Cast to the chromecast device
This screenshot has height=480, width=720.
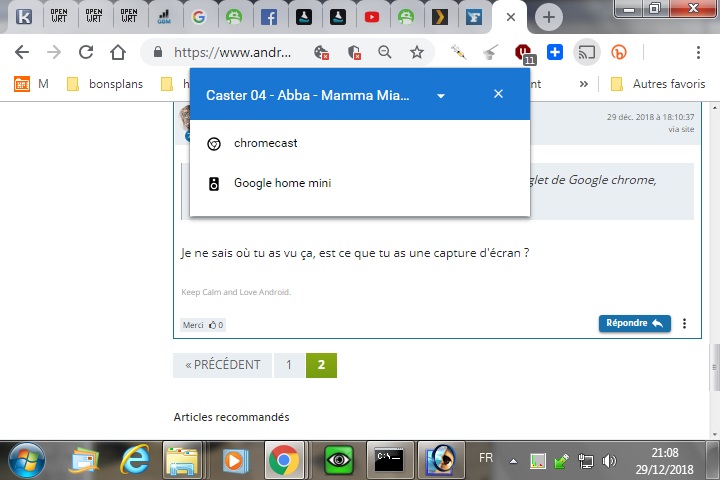(x=360, y=143)
